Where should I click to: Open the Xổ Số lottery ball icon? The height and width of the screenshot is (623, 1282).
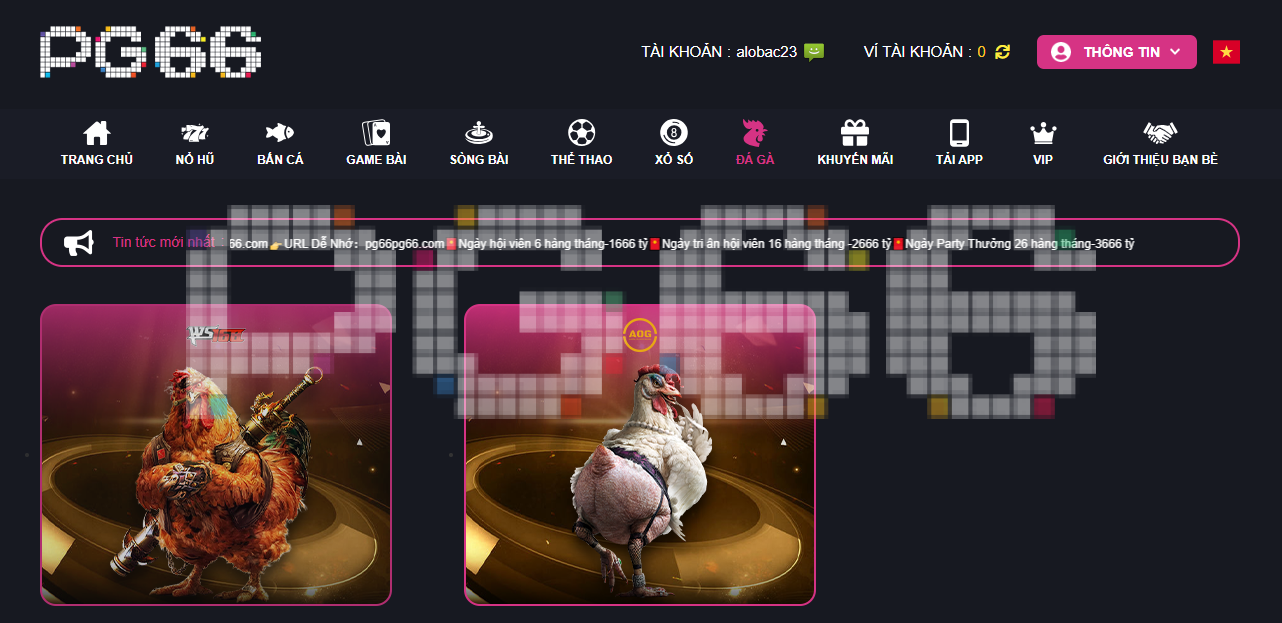coord(674,133)
